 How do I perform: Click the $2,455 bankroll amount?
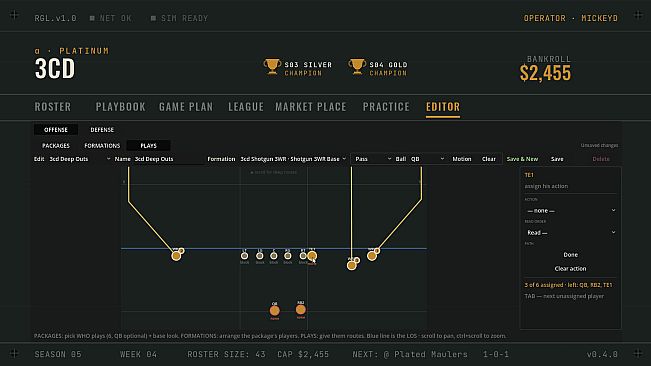pyautogui.click(x=545, y=73)
